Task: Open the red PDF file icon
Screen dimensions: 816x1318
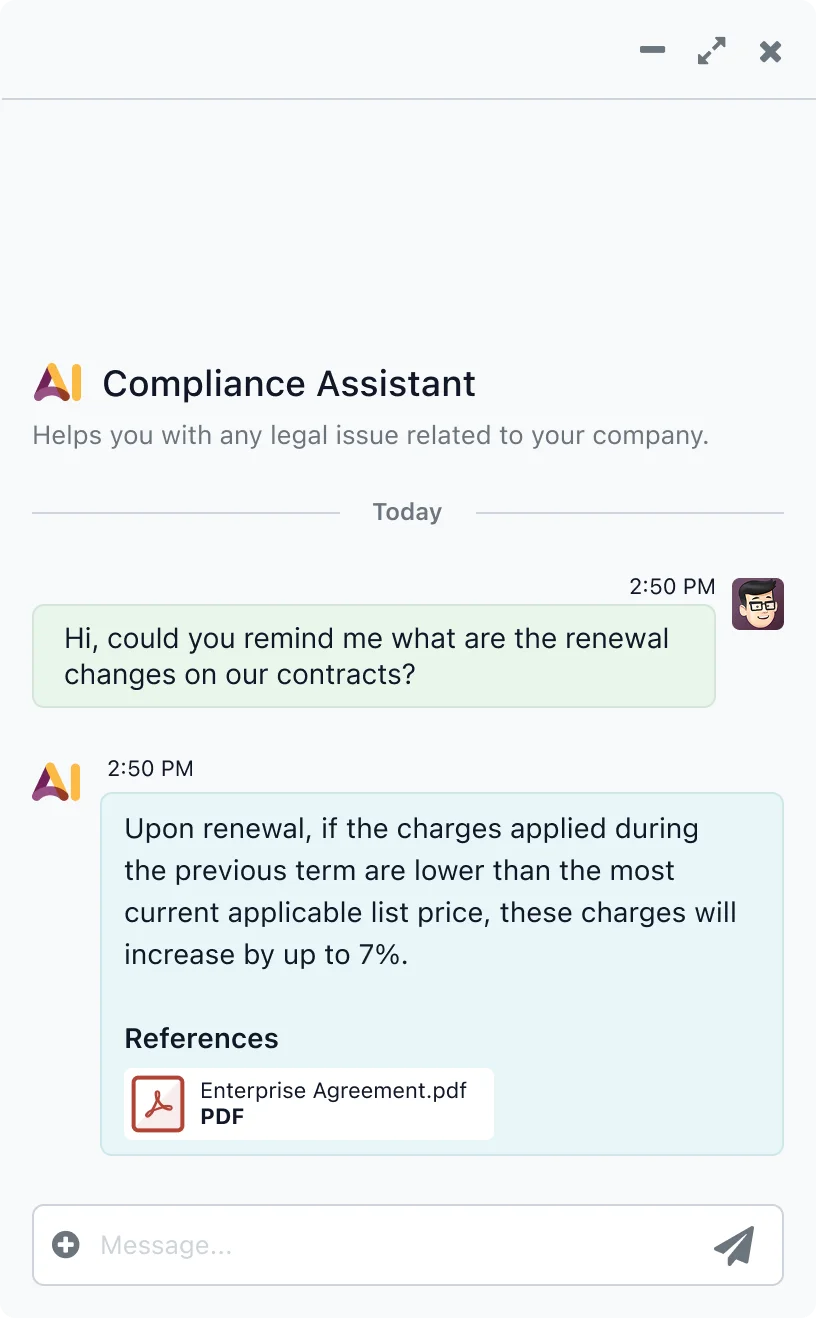Action: coord(158,1103)
